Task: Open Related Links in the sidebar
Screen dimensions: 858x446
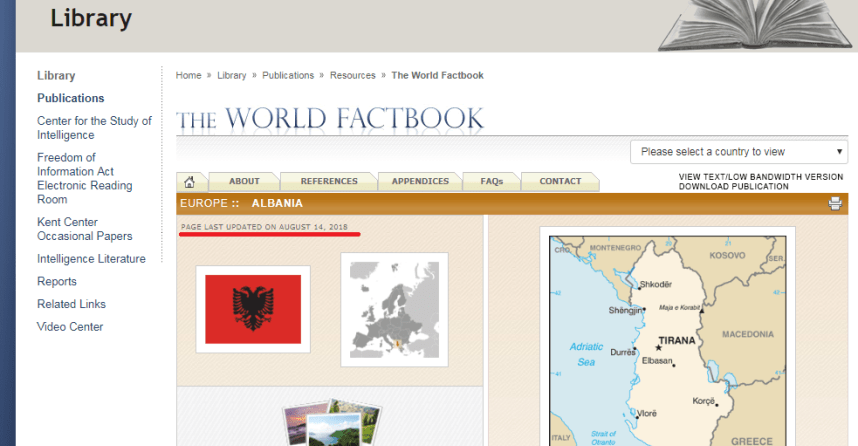Action: click(x=71, y=304)
